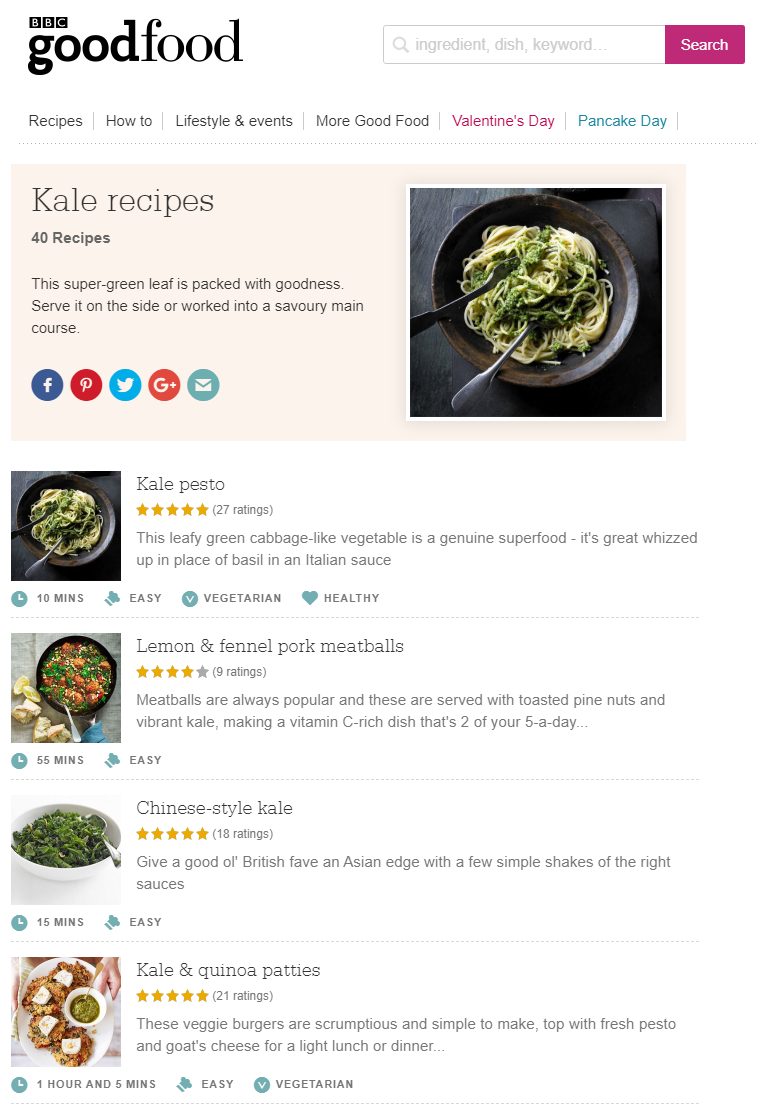Go to Valentine's Day link
Screen dimensions: 757x1106
pos(503,121)
